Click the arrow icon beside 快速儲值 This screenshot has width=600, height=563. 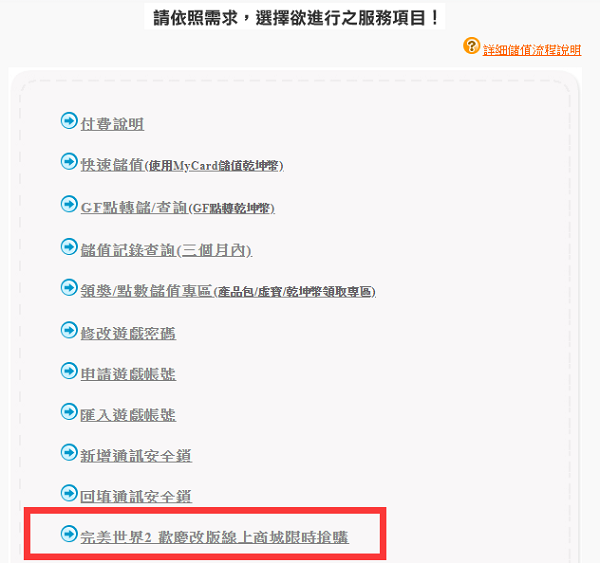coord(69,162)
